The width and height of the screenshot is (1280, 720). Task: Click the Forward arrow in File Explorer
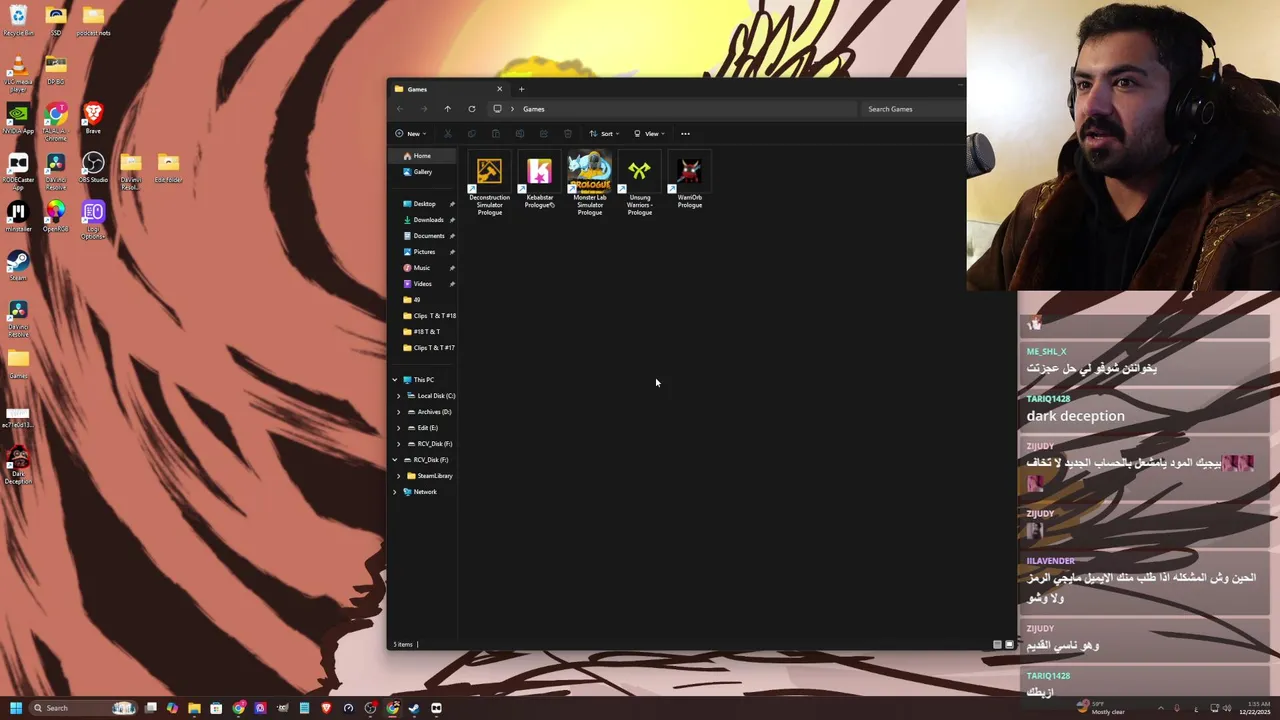423,109
